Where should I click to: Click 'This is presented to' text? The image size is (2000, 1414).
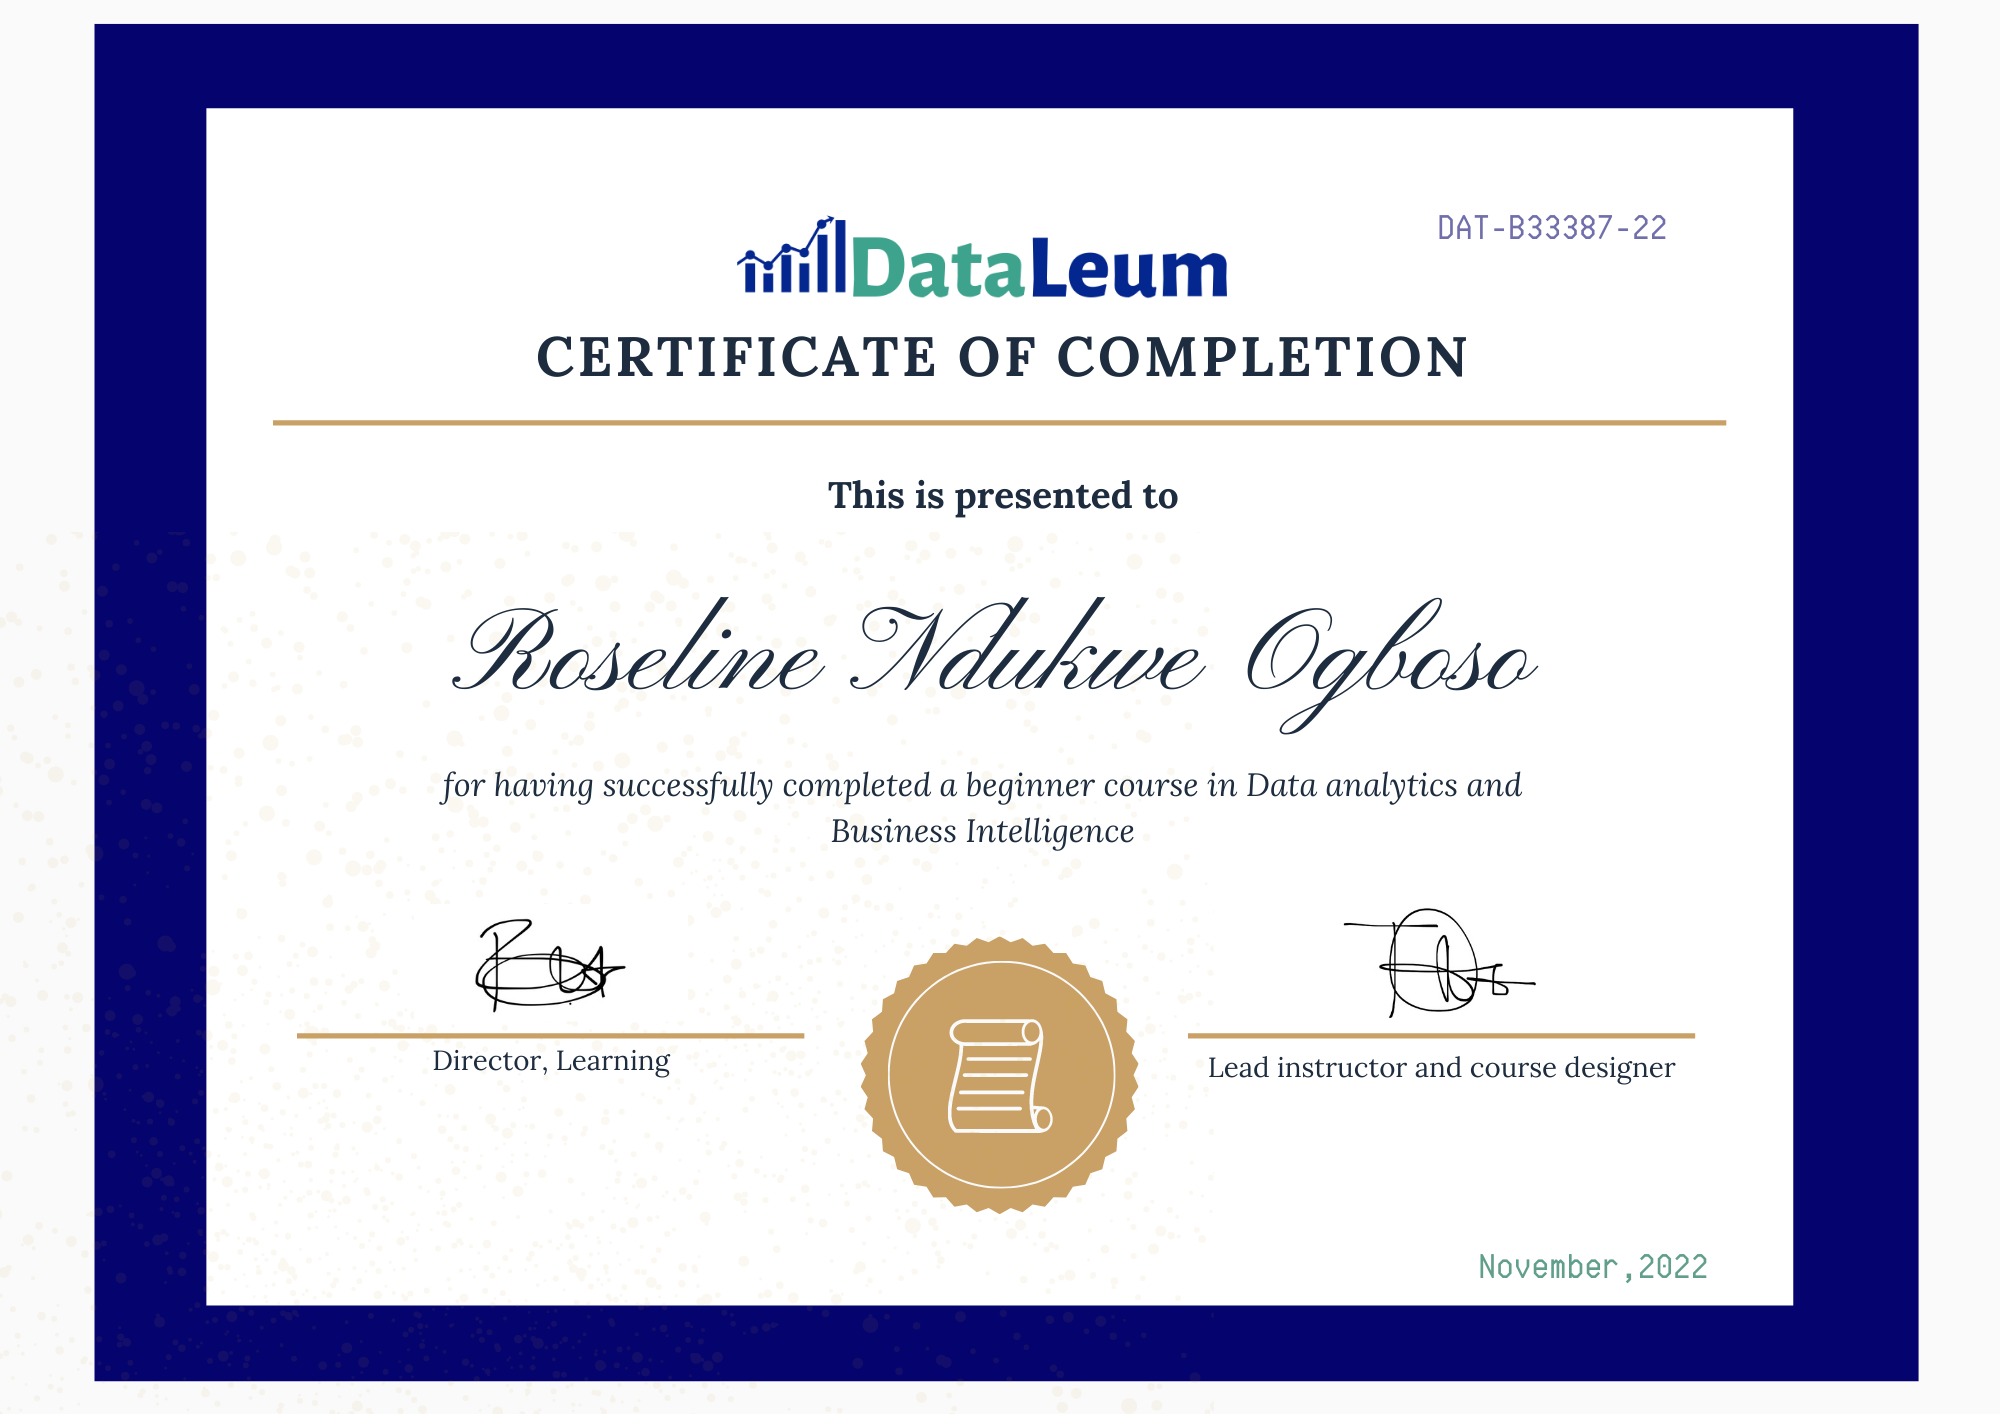[x=1002, y=496]
